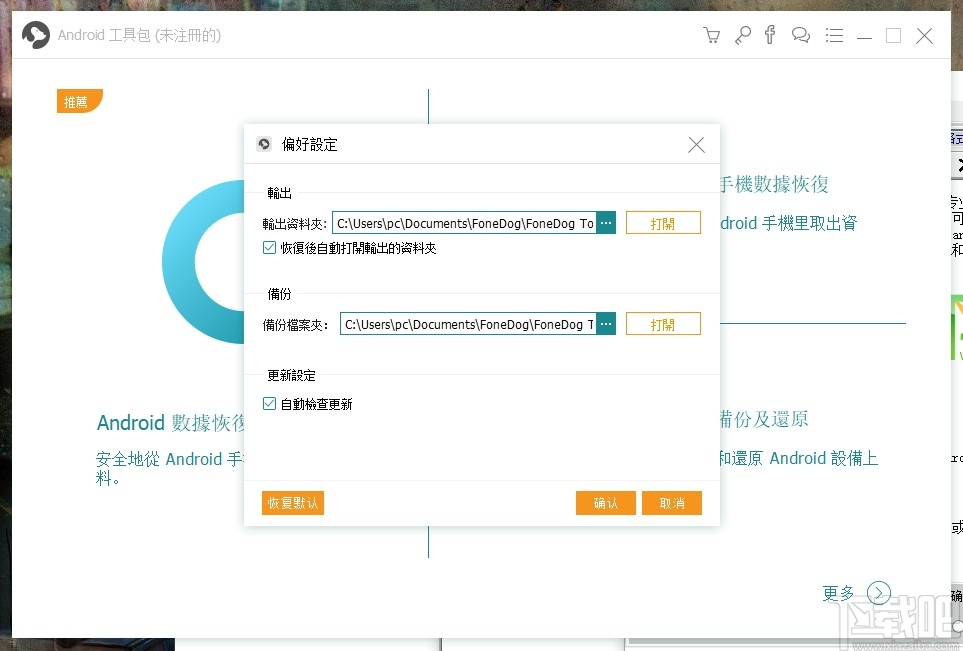The image size is (963, 651).
Task: Toggle 自動檢查更新 checkbox
Action: click(269, 403)
